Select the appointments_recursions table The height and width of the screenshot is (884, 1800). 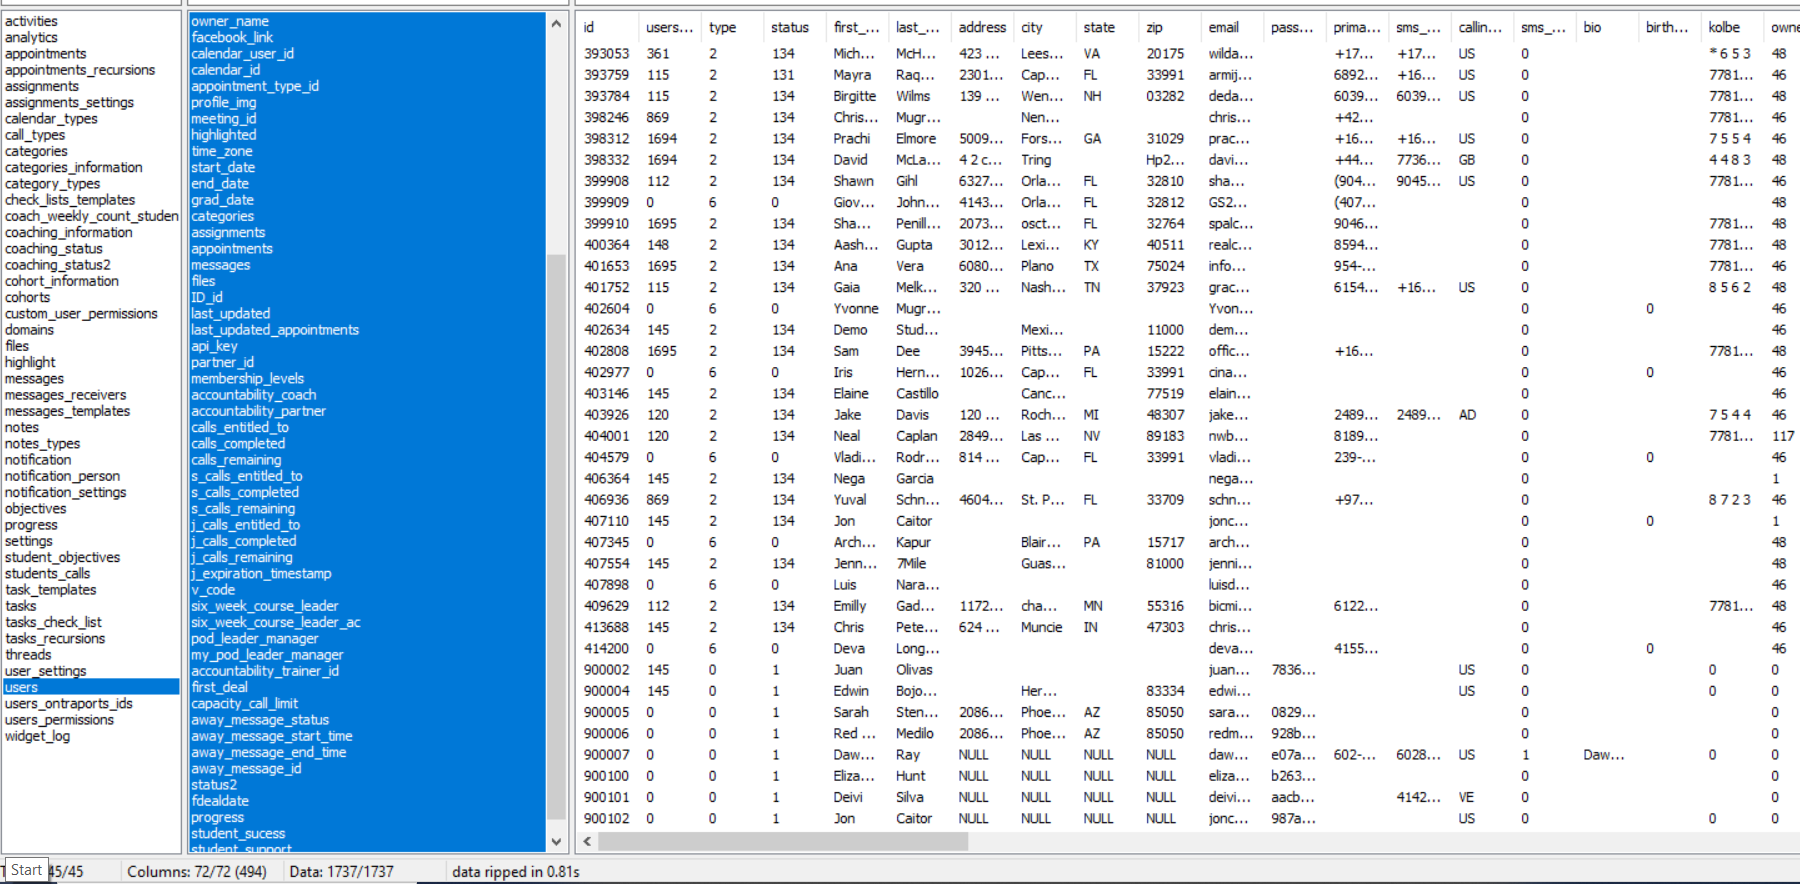(80, 70)
